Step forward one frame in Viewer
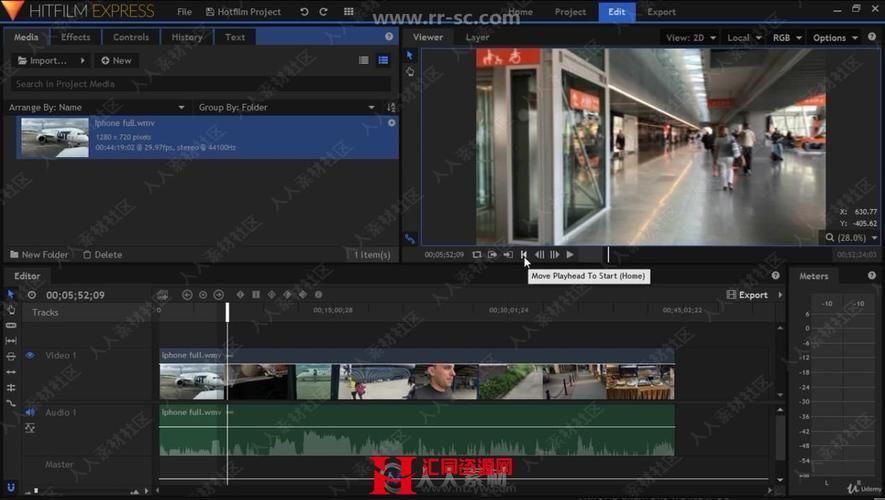This screenshot has width=885, height=500. click(555, 255)
